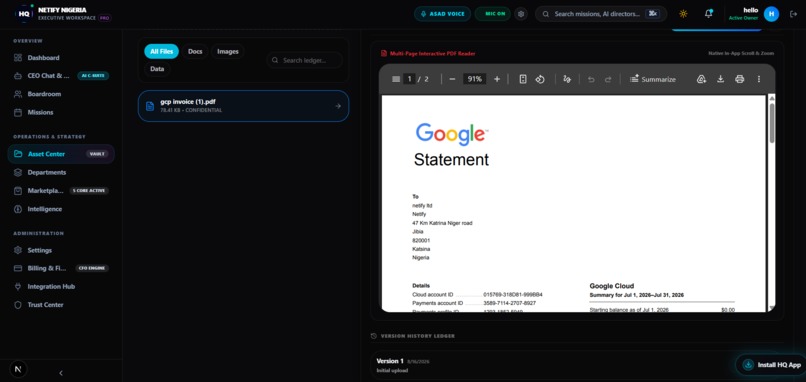This screenshot has height=382, width=806.
Task: Click the Statement title in the PDF
Action: click(x=451, y=159)
